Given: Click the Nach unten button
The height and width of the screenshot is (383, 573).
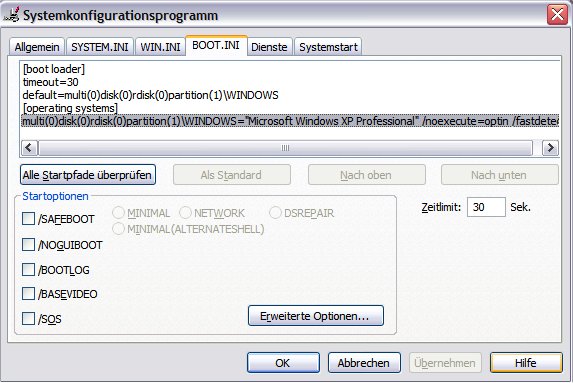Looking at the screenshot, I should [500, 175].
